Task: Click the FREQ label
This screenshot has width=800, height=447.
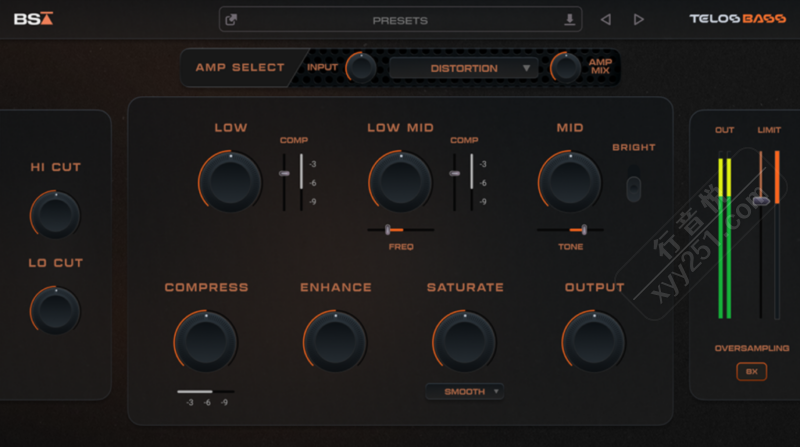Action: tap(401, 246)
